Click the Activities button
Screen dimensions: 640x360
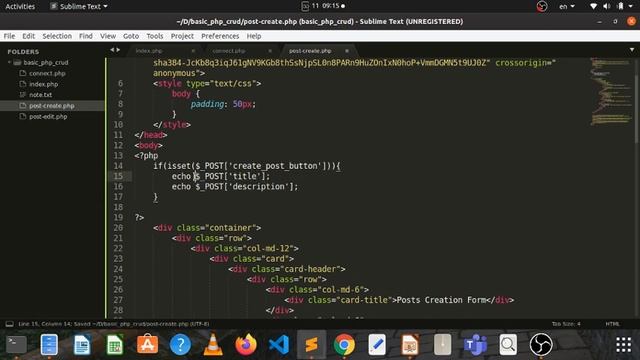pyautogui.click(x=20, y=6)
